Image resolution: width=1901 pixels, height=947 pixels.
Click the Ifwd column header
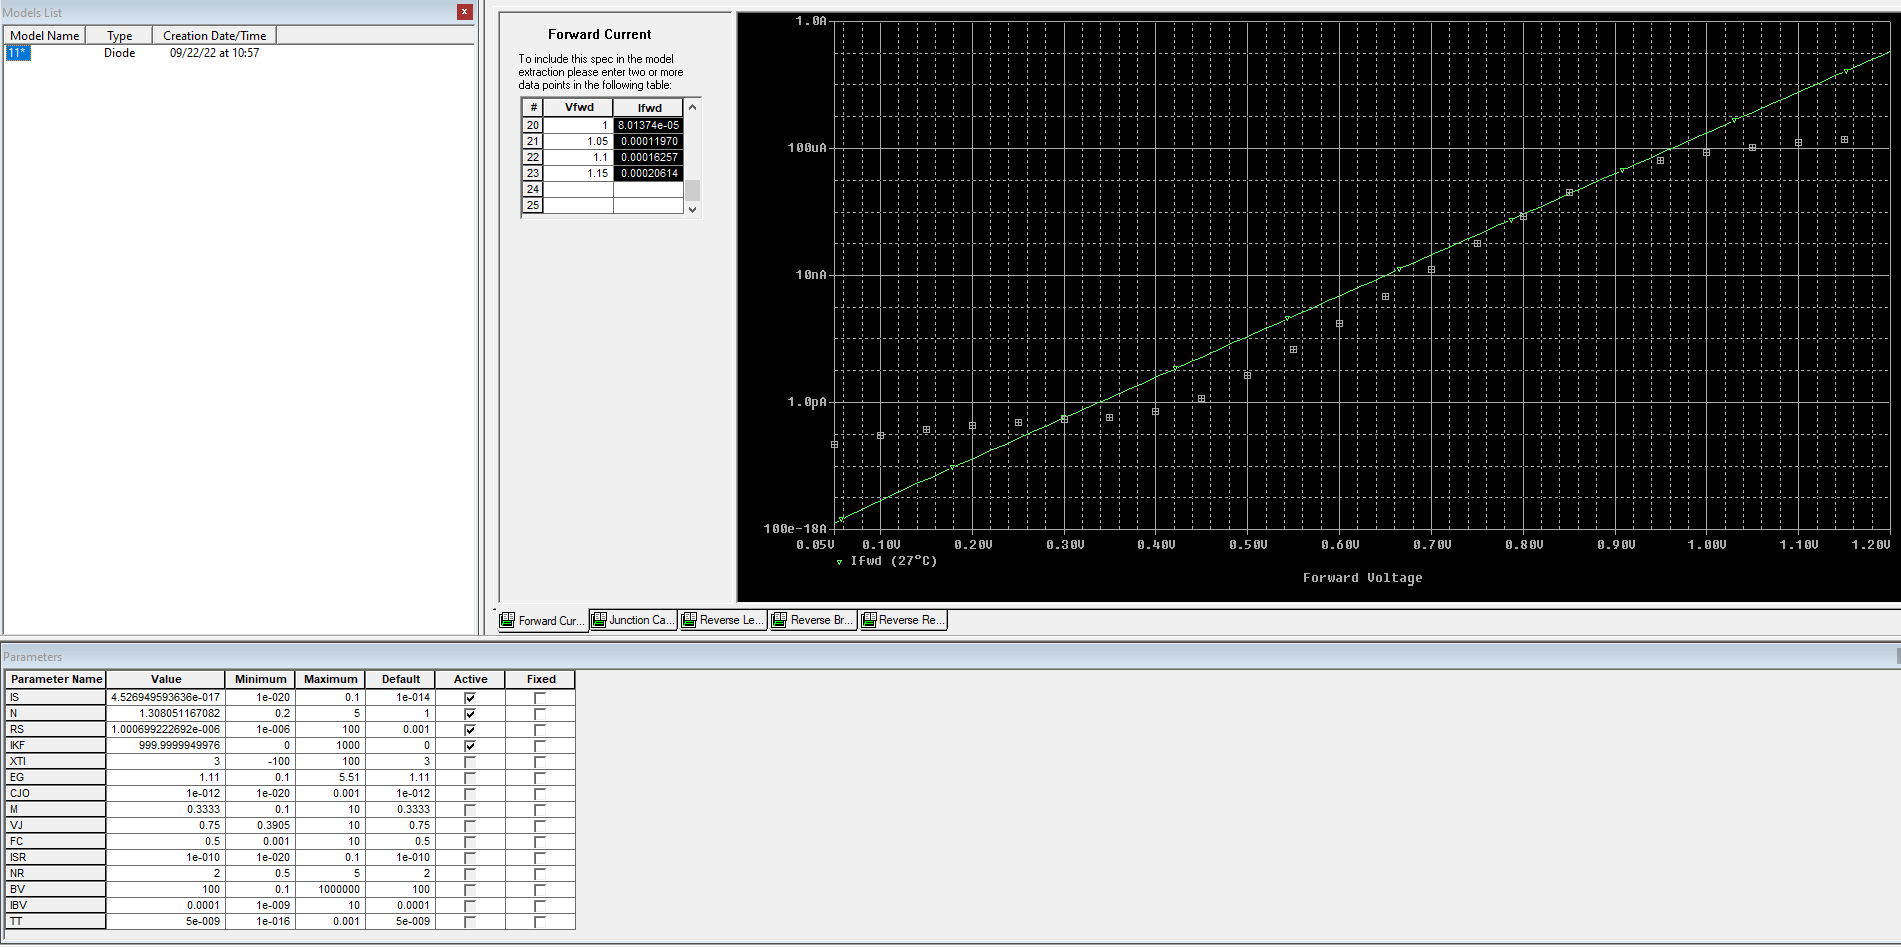point(649,107)
